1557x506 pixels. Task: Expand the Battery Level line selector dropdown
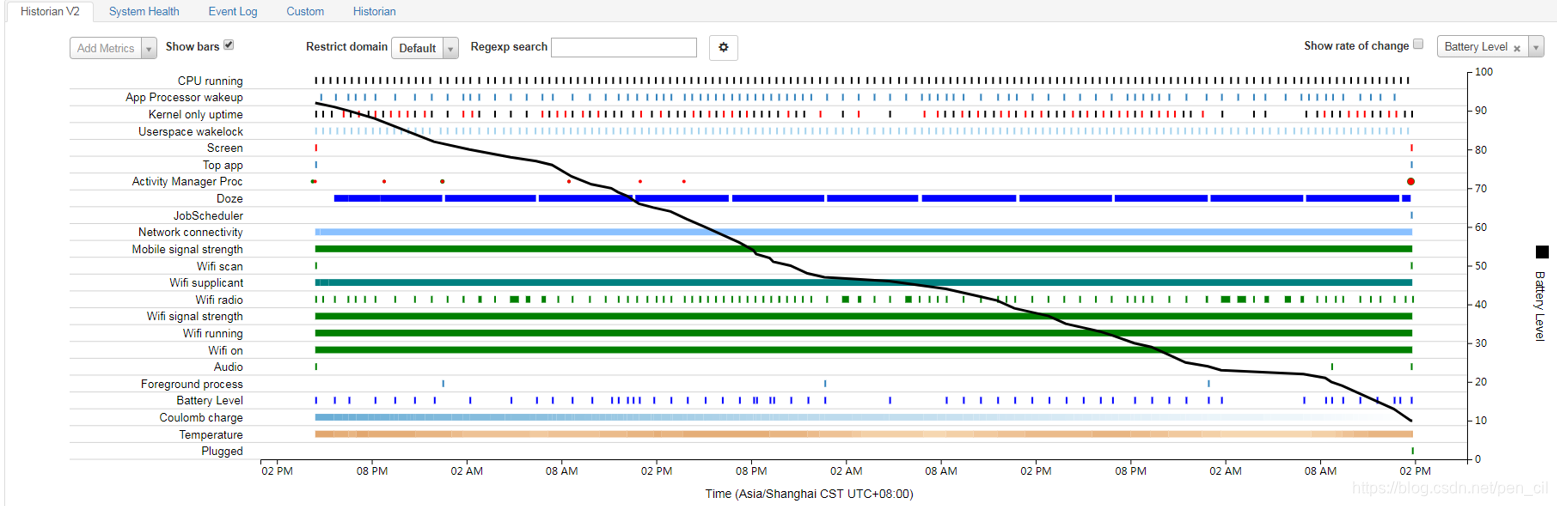pyautogui.click(x=1537, y=47)
